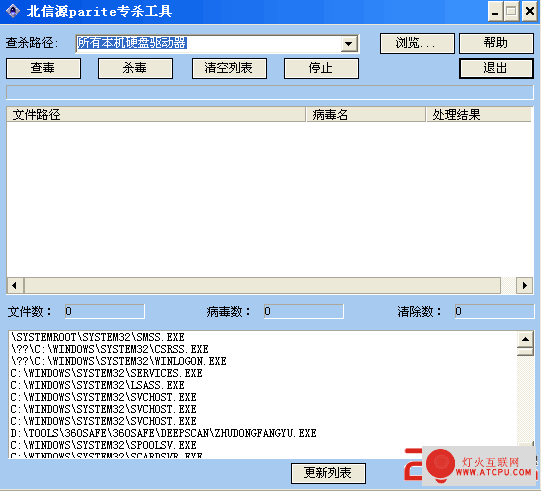Screen dimensions: 541x491
Task: Click right arrow of horizontal scrollbar
Action: (x=524, y=286)
